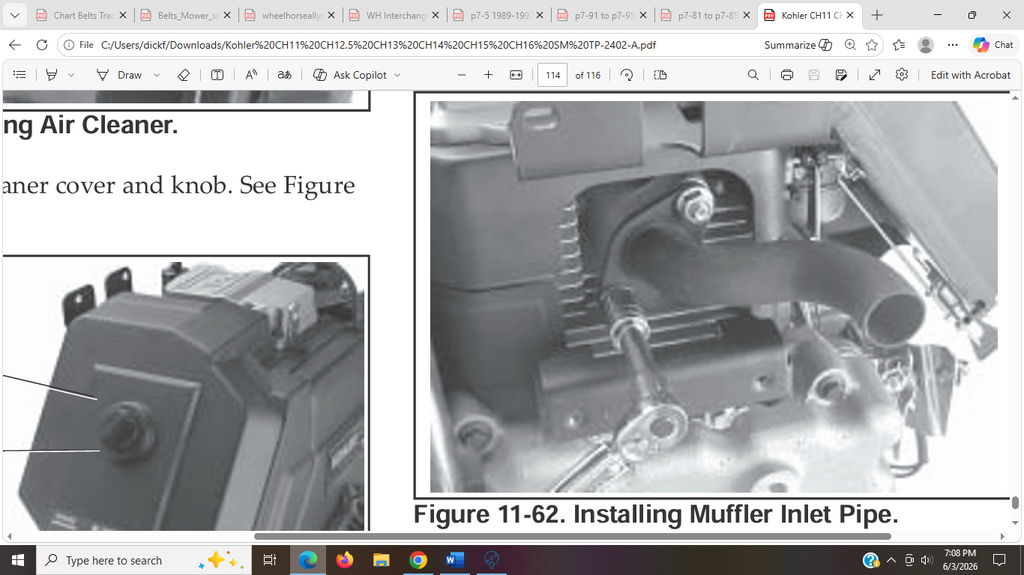The height and width of the screenshot is (575, 1024).
Task: Open Microsoft Word from the taskbar
Action: pos(455,560)
